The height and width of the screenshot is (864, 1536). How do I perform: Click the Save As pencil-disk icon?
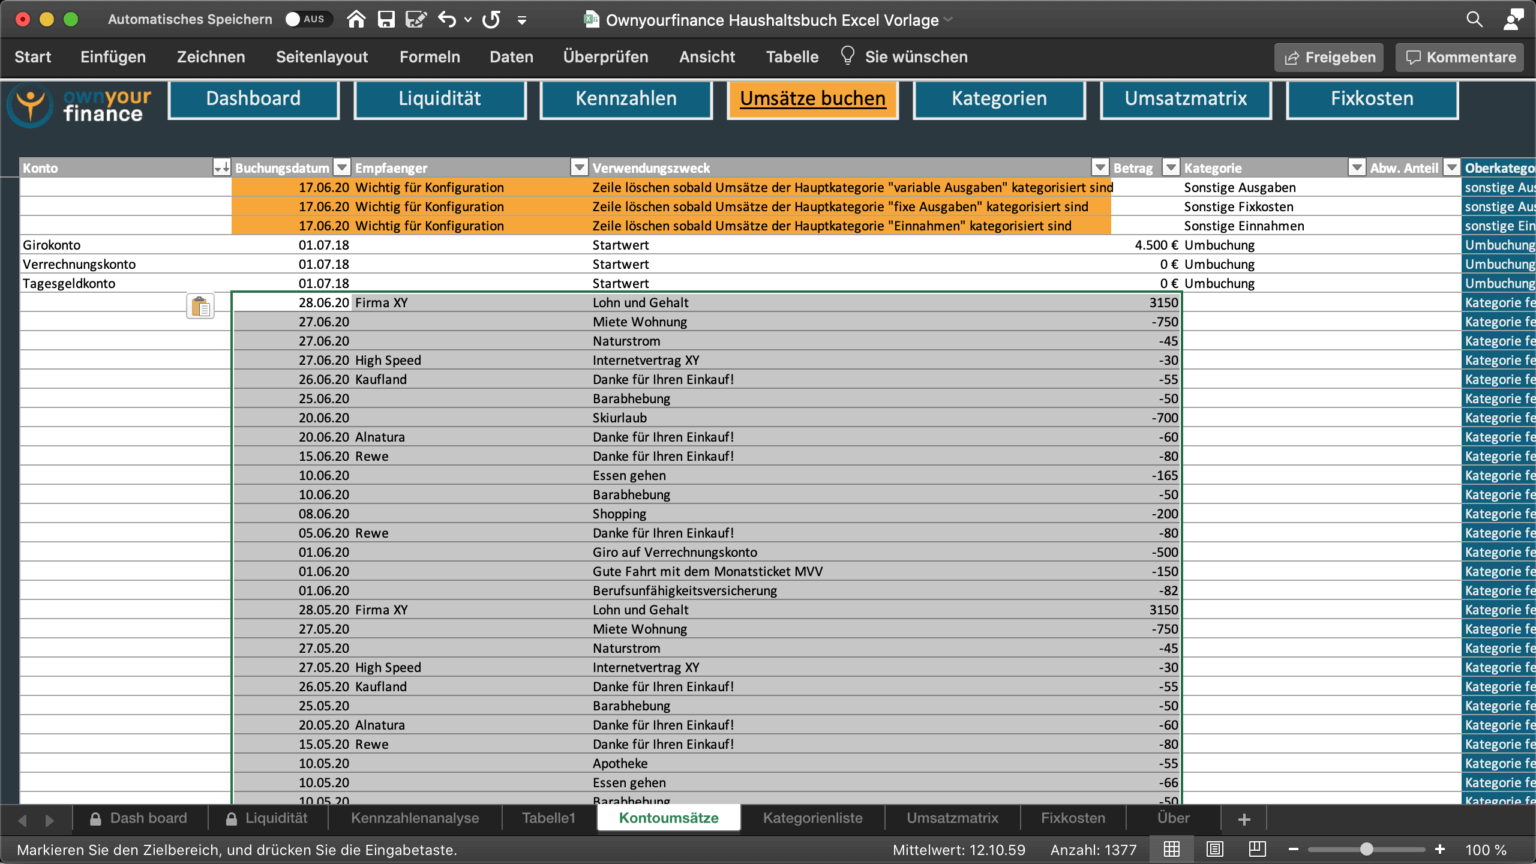click(x=416, y=19)
